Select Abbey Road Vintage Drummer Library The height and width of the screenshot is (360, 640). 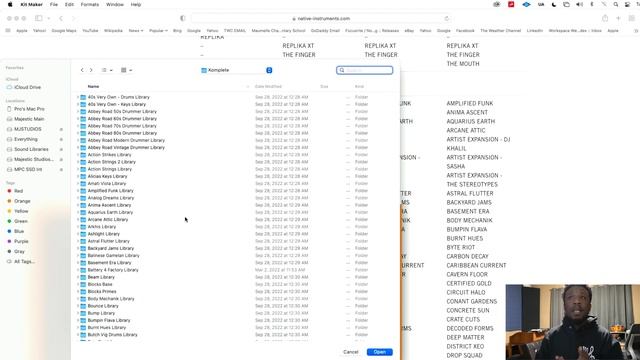click(x=126, y=147)
